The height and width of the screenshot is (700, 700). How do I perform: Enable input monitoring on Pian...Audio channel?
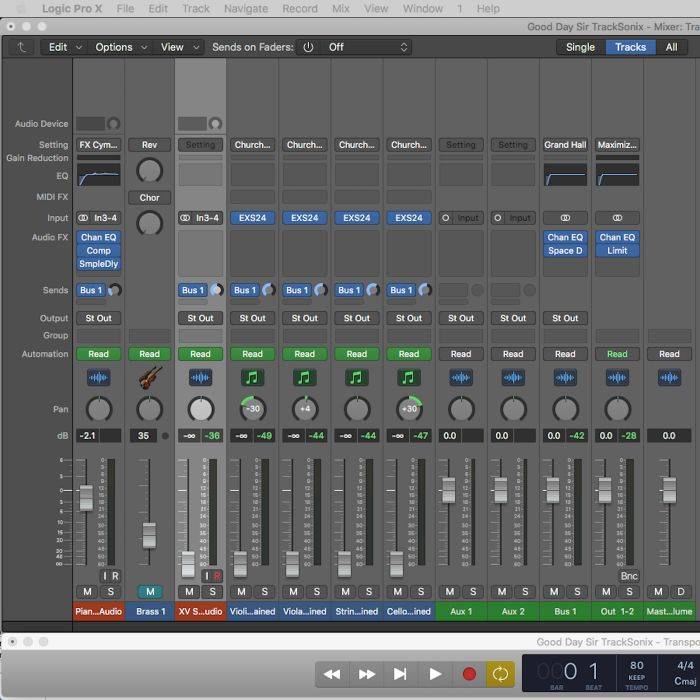105,576
